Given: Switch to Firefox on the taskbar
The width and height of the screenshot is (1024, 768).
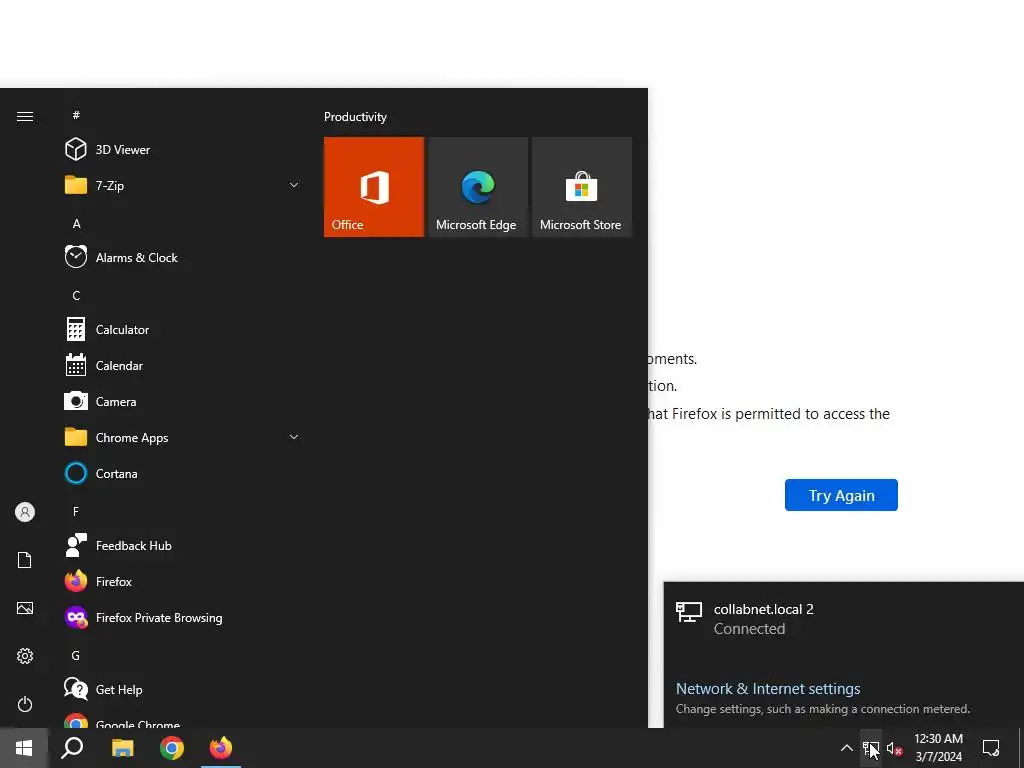Looking at the screenshot, I should [x=221, y=748].
